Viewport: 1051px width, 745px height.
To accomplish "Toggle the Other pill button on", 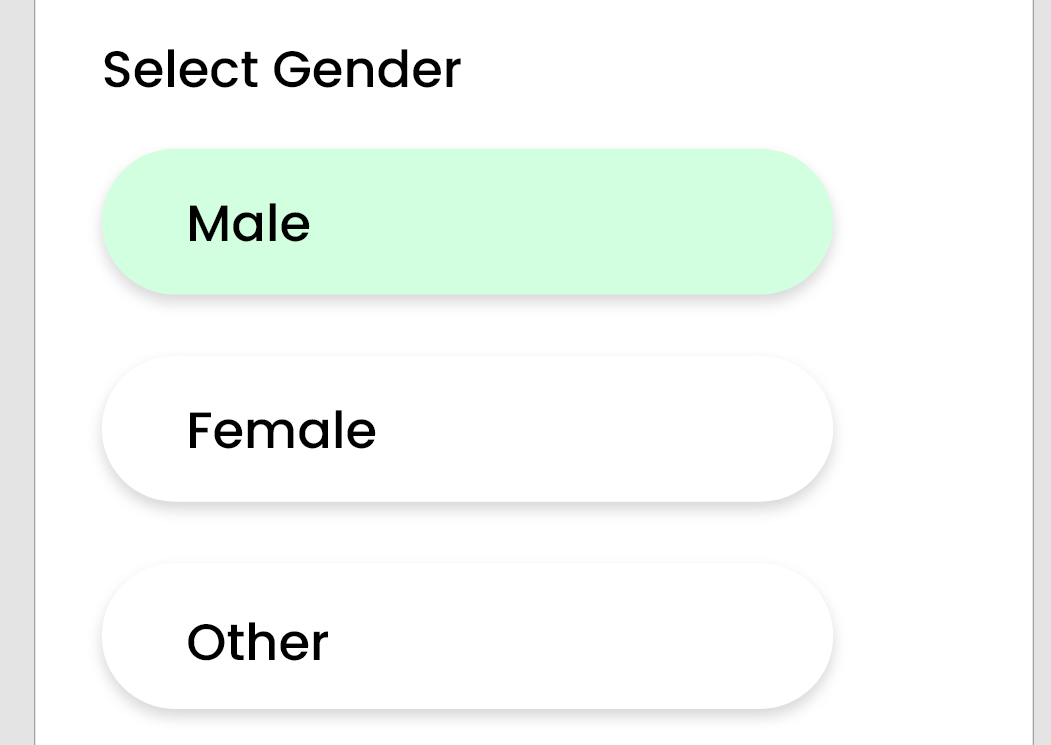I will click(x=467, y=637).
